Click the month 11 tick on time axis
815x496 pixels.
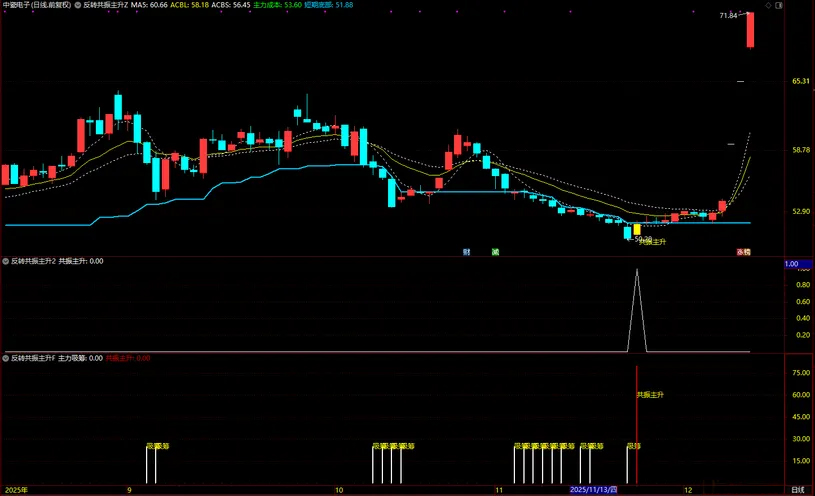pos(499,490)
